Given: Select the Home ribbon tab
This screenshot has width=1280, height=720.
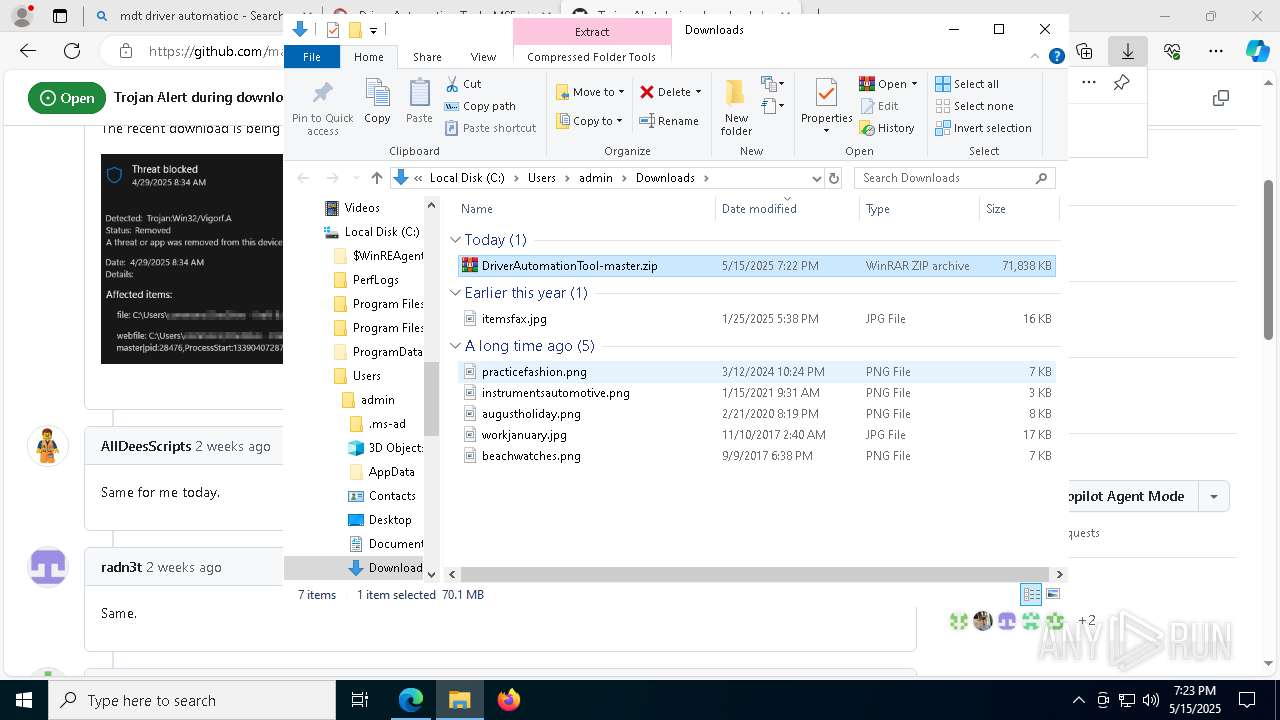Looking at the screenshot, I should [x=368, y=57].
